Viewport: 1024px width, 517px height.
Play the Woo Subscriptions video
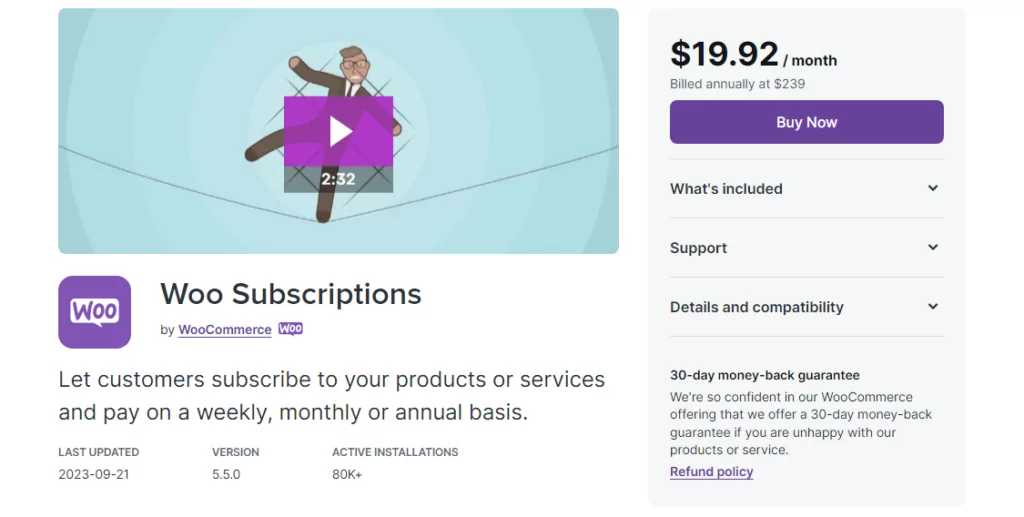coord(338,131)
